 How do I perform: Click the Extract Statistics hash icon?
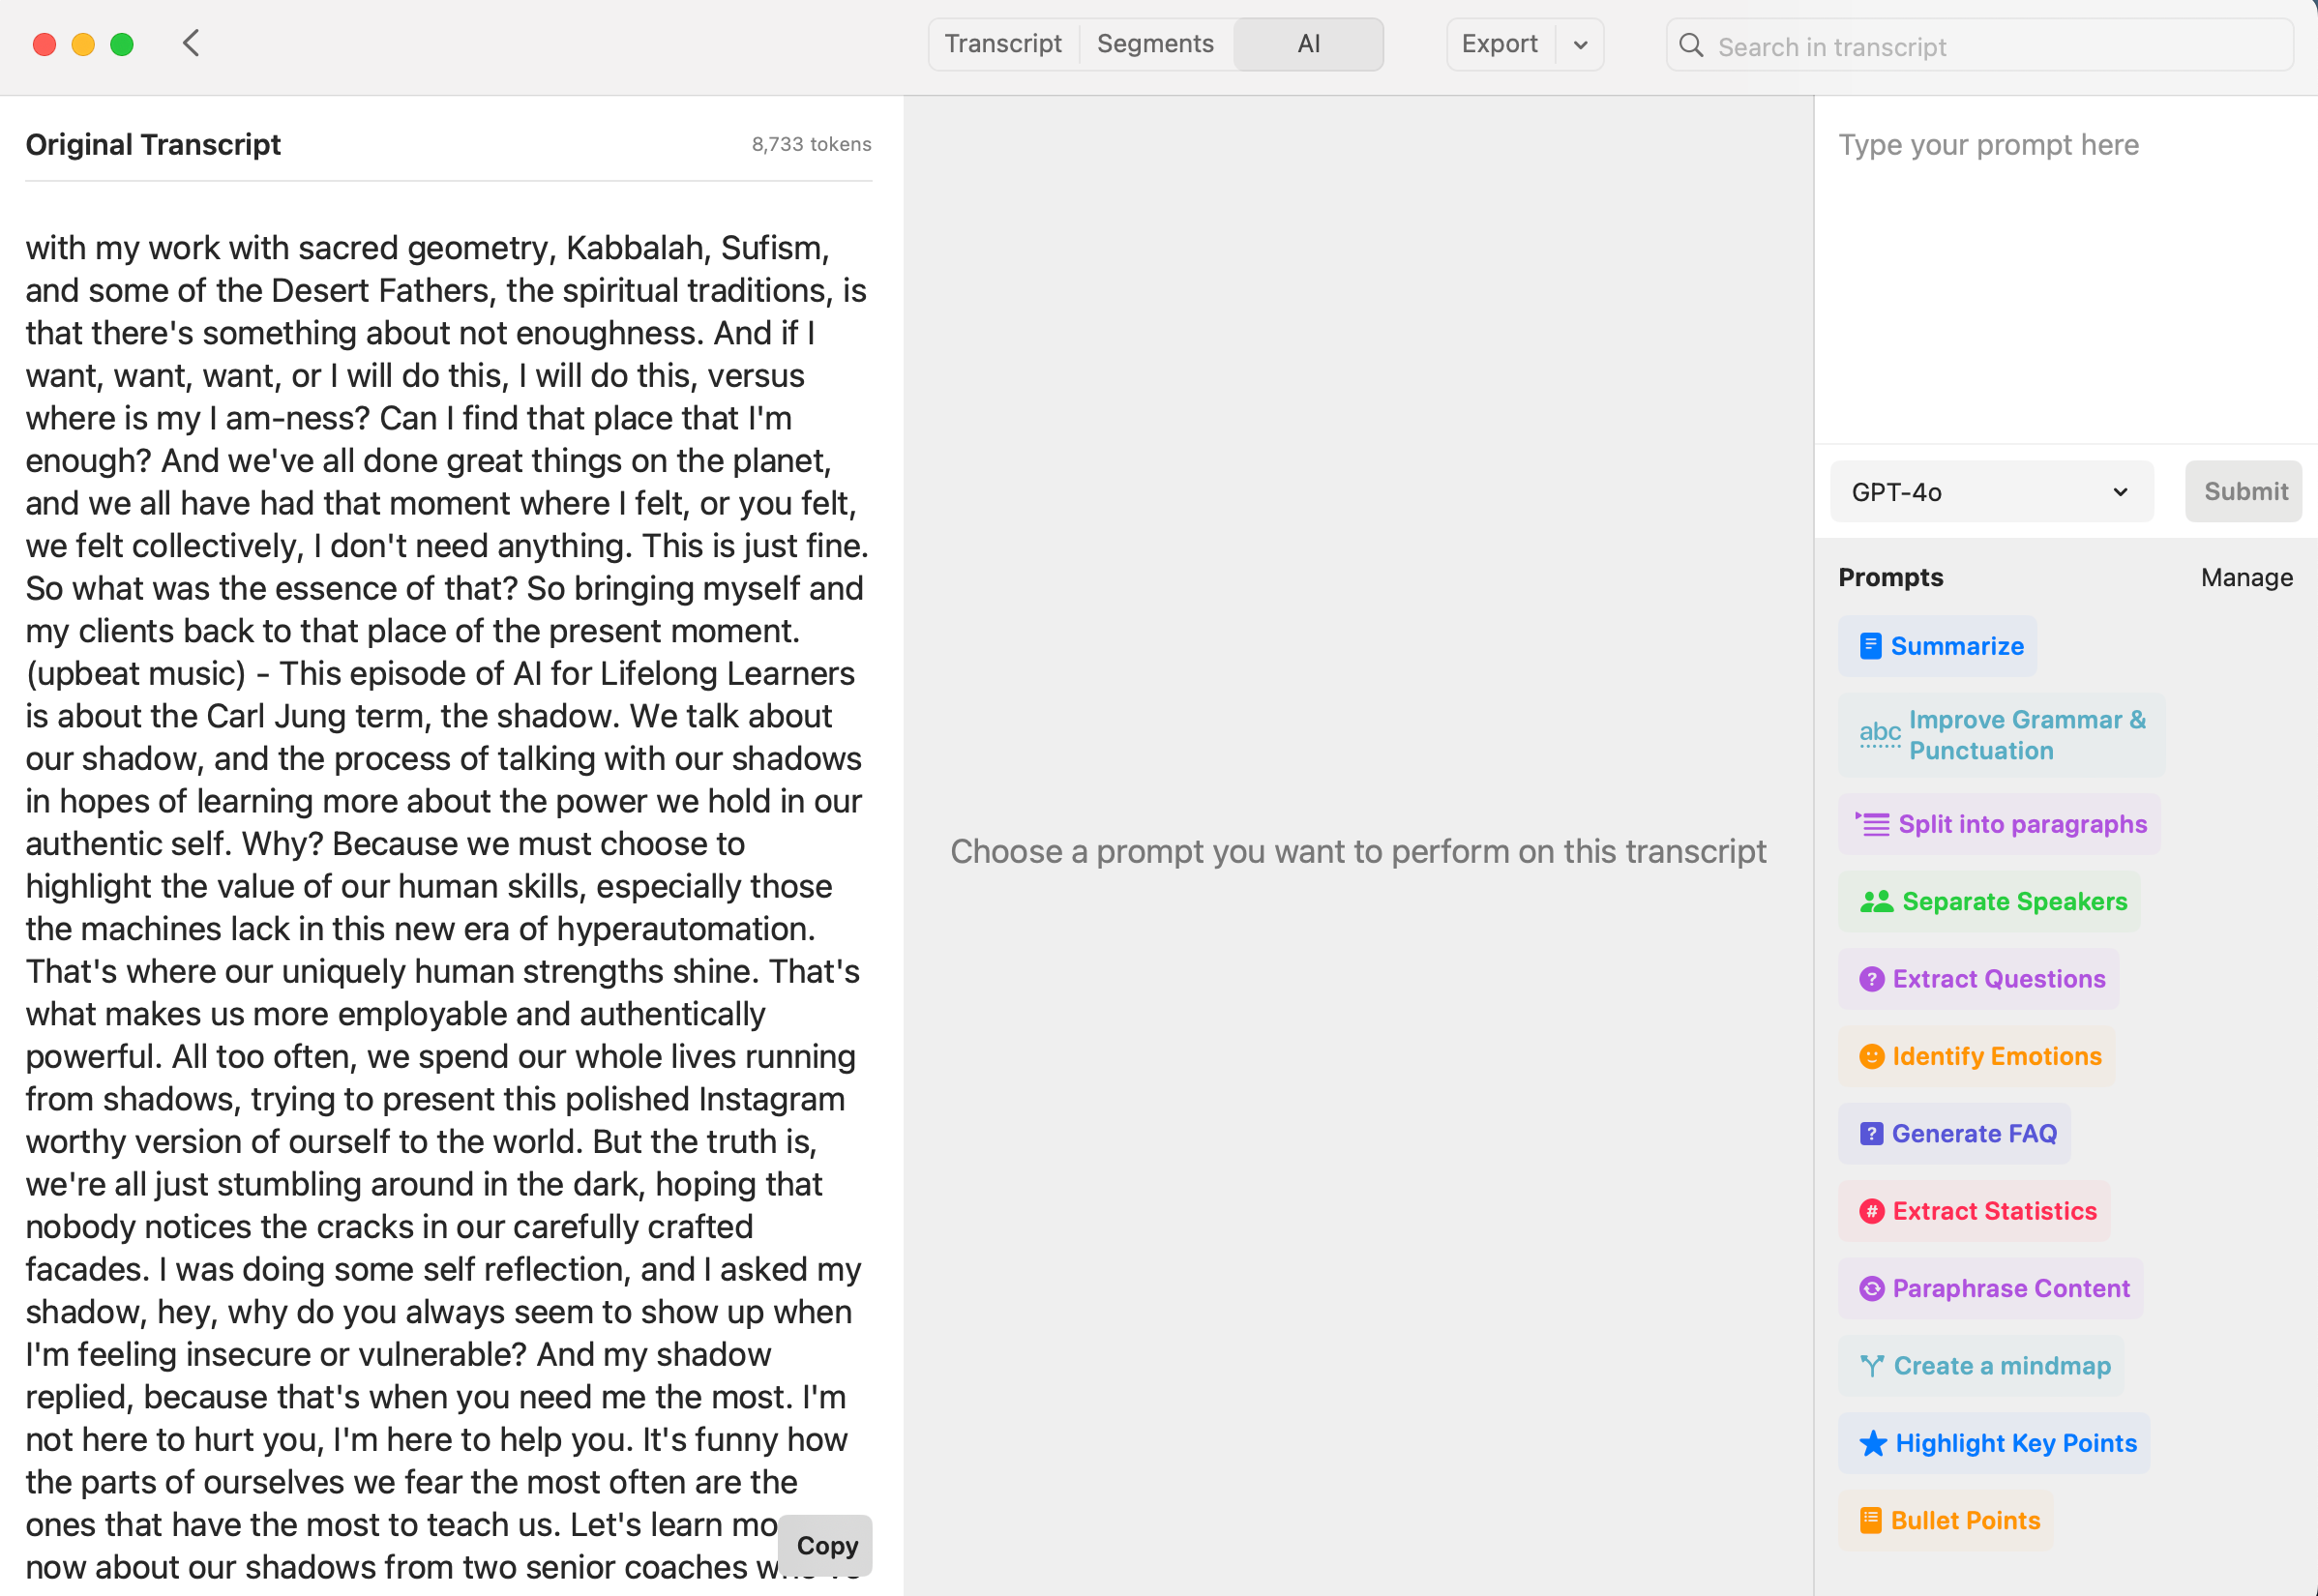1872,1211
